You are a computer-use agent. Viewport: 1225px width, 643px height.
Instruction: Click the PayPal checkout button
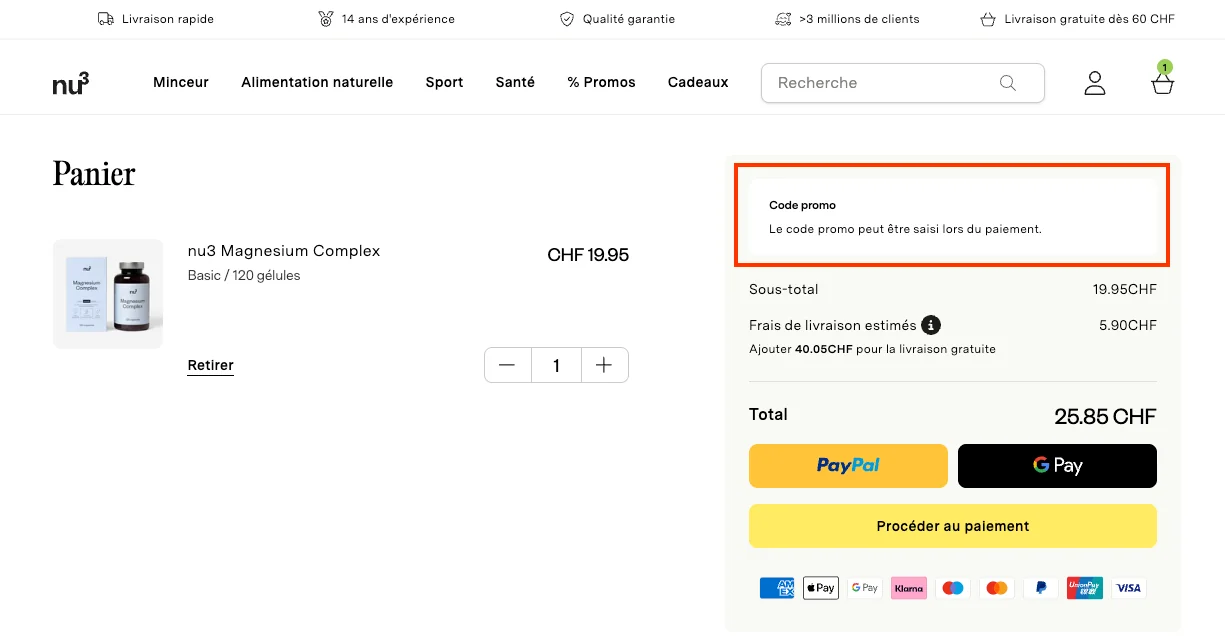(847, 466)
